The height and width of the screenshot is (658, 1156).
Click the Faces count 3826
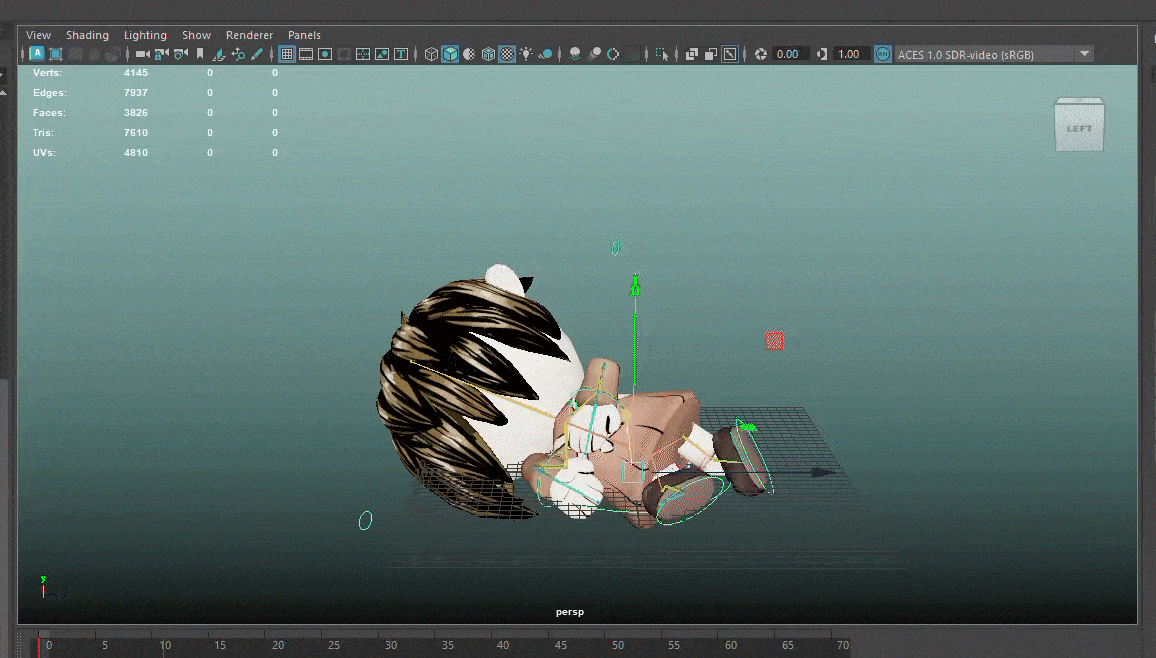[x=136, y=112]
